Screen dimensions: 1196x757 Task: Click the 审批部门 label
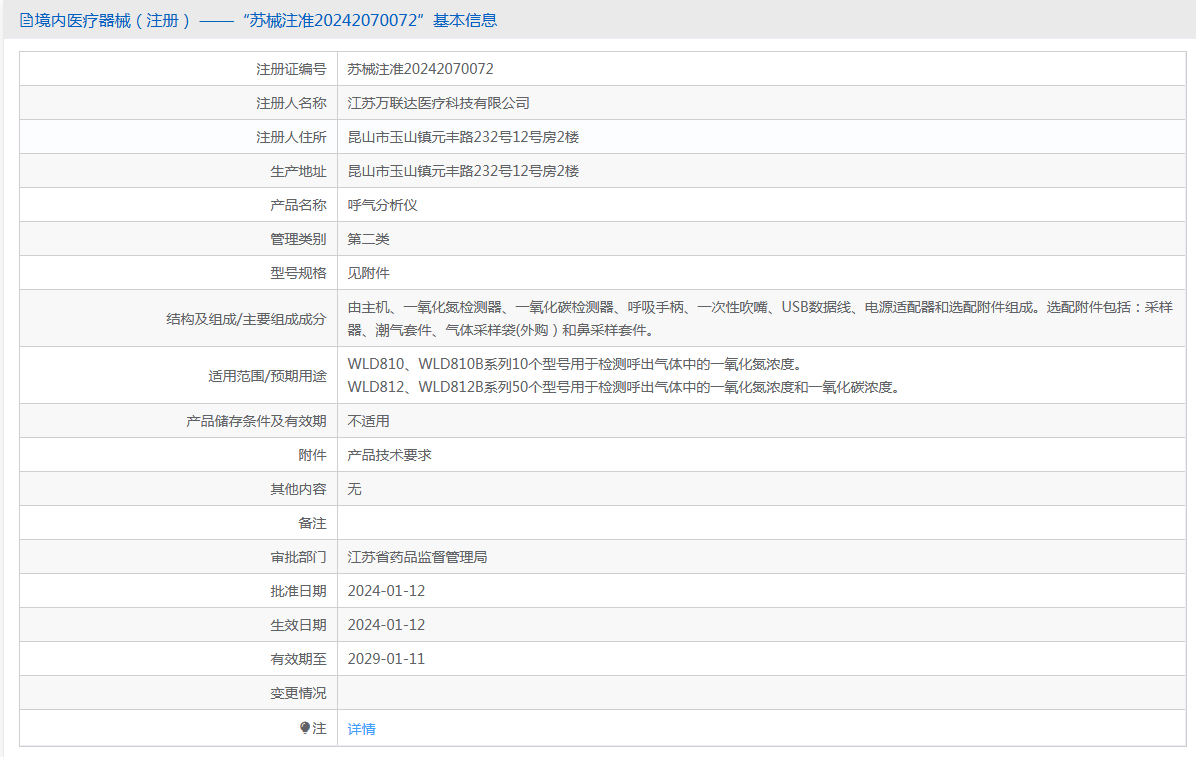click(x=297, y=557)
